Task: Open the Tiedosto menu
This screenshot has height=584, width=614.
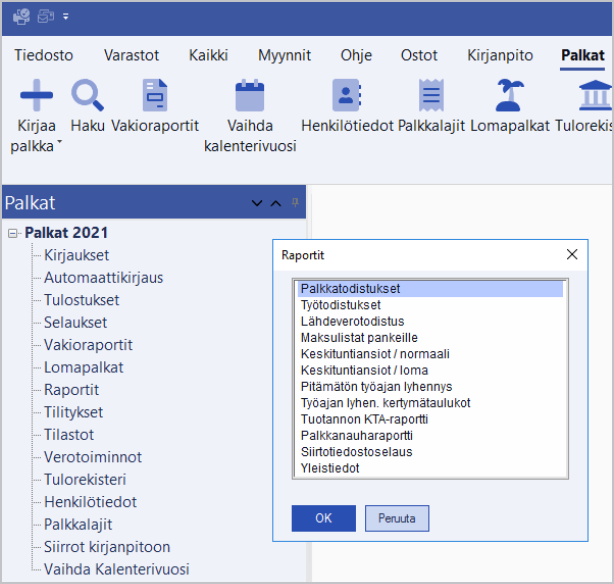Action: [44, 56]
